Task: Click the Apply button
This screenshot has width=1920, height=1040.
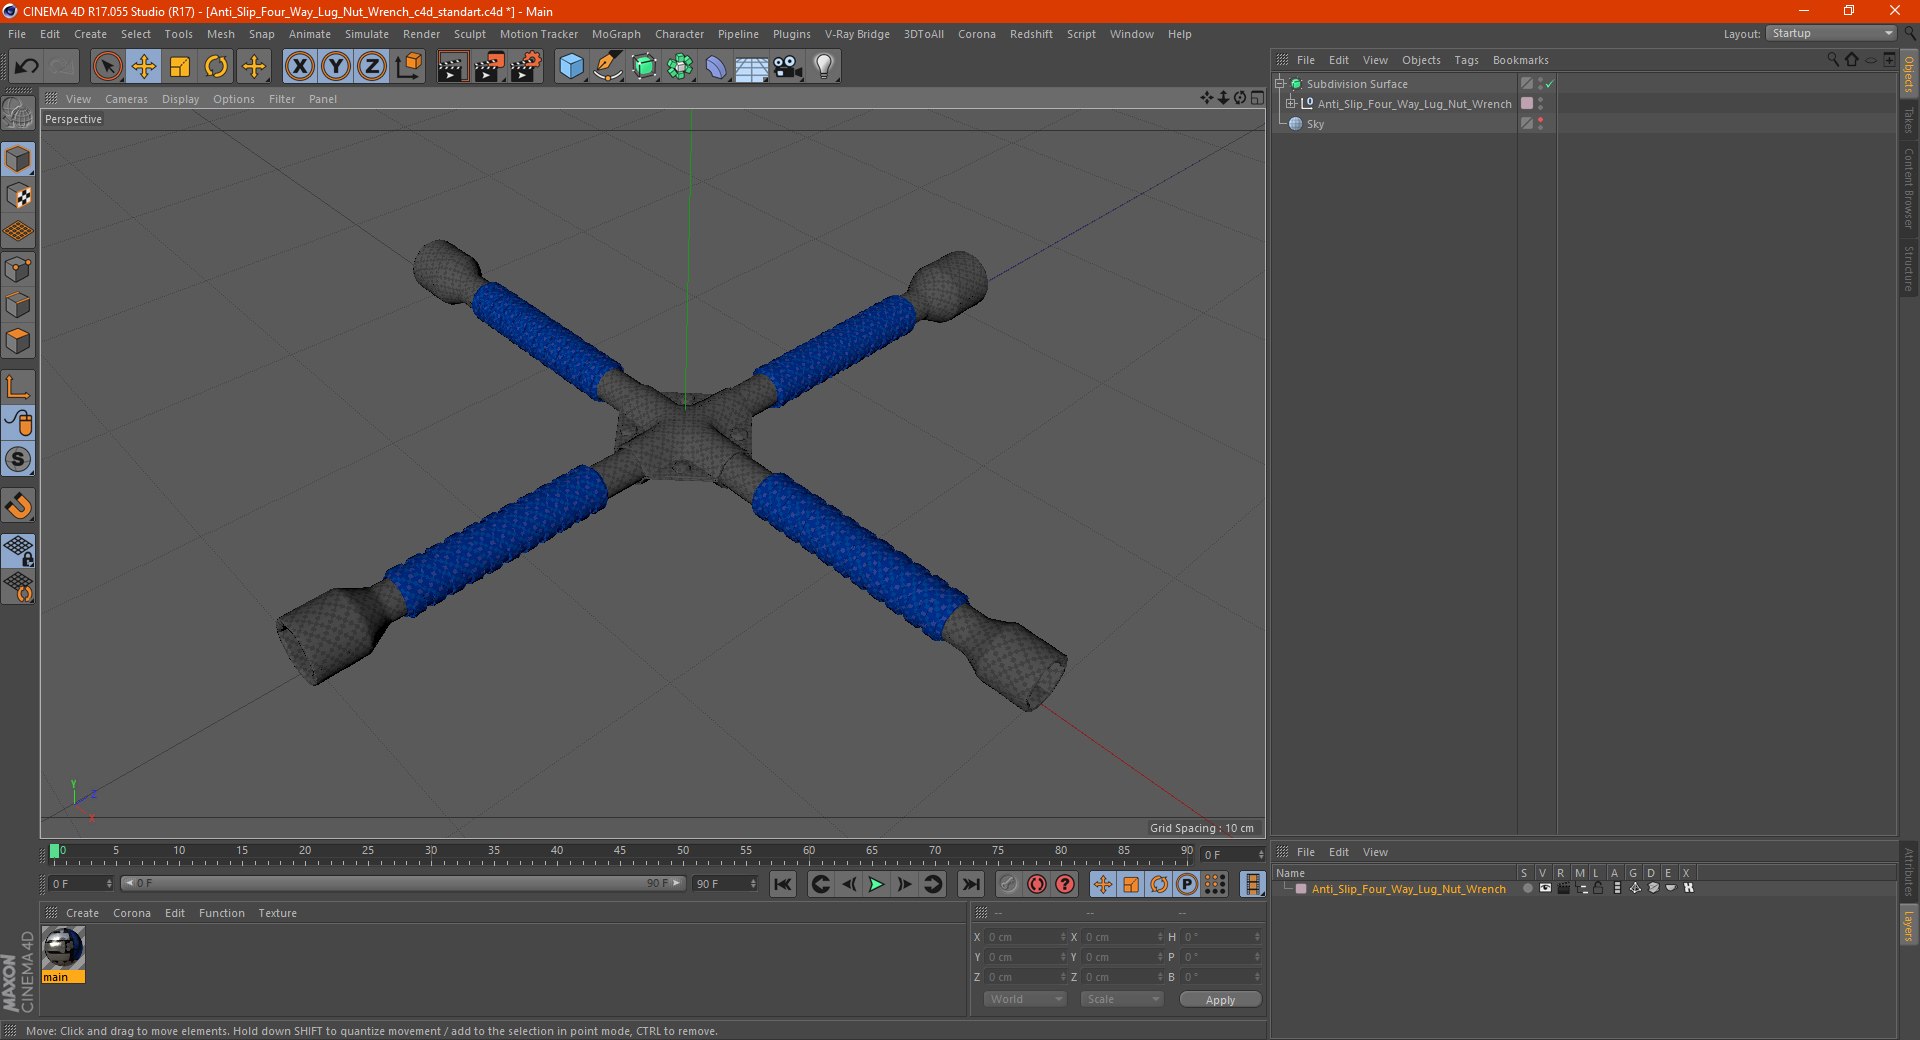Action: [1220, 999]
